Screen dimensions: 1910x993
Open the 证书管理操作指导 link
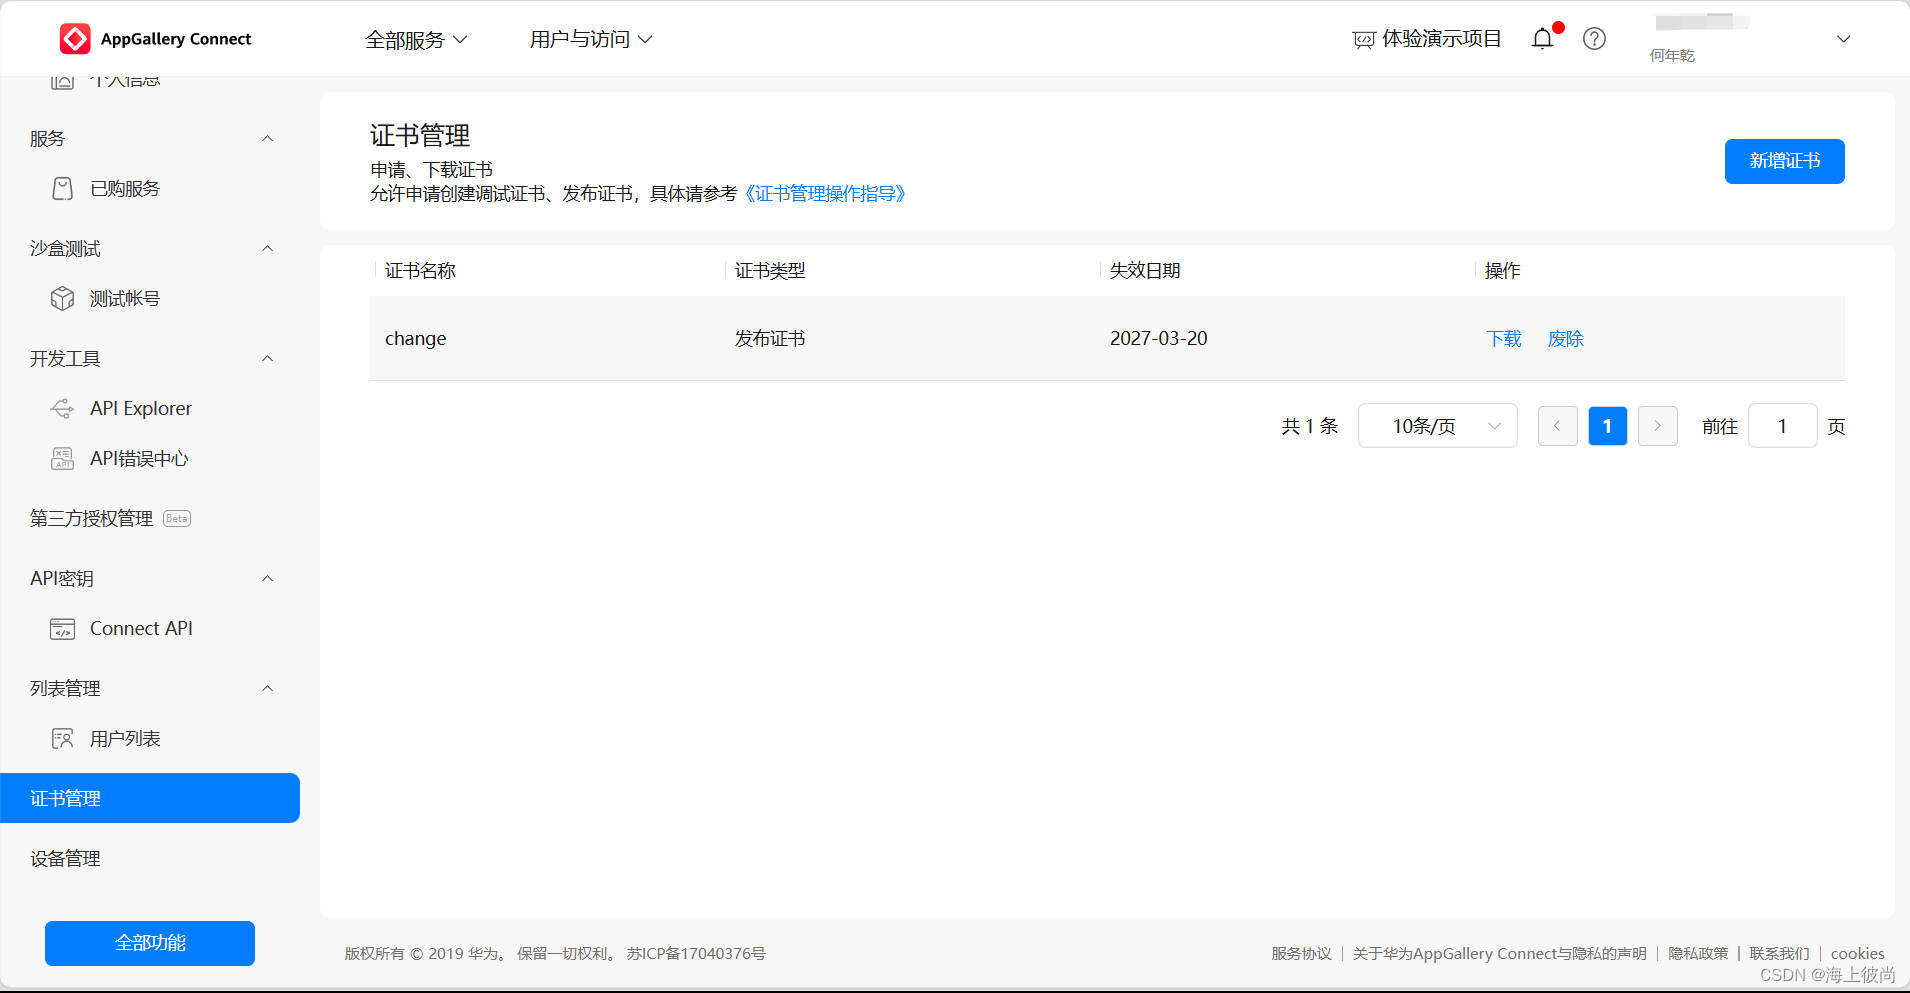[824, 194]
